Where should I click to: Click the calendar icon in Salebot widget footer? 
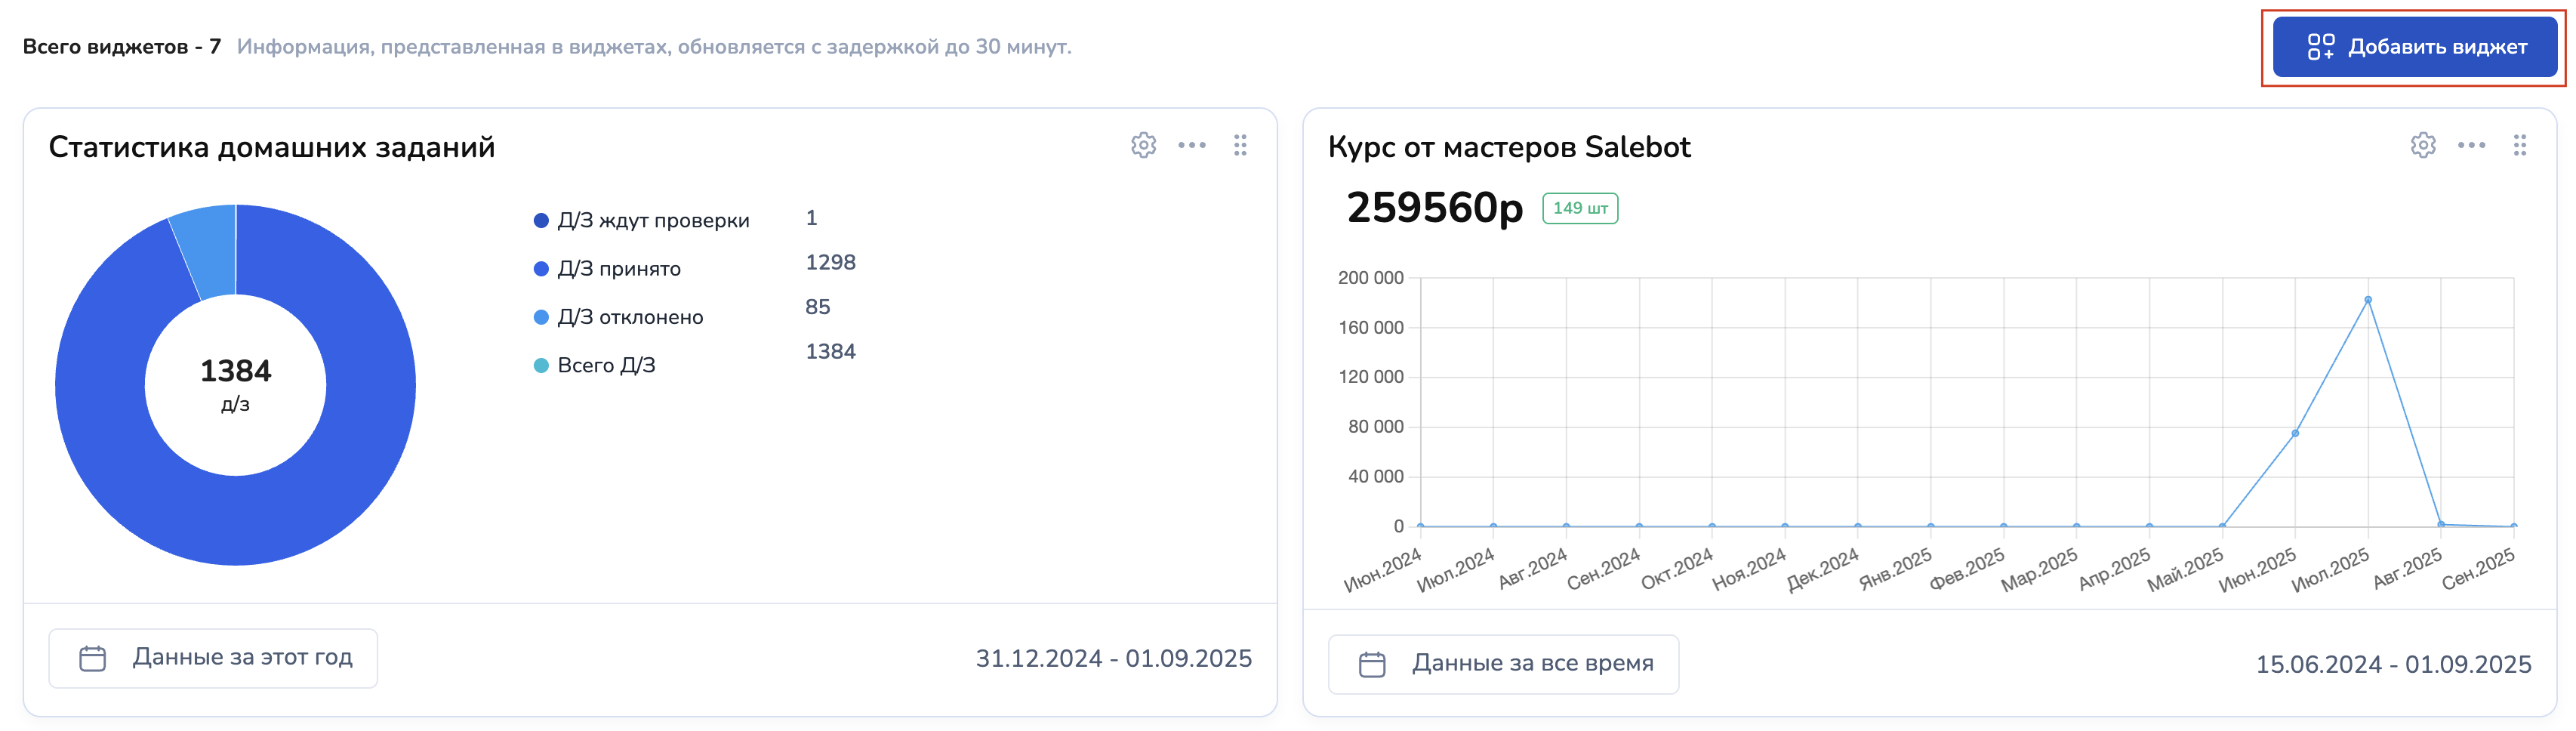1372,664
